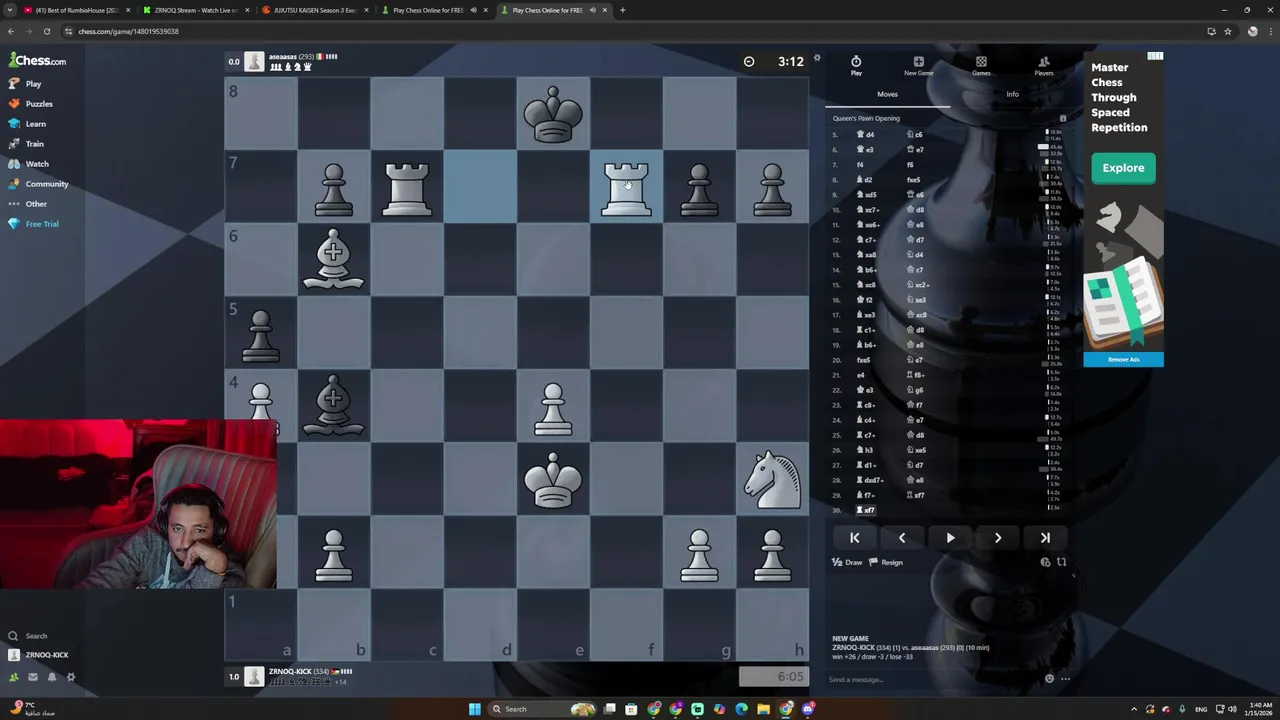Click the add-time icon next to flip board

pos(1046,562)
